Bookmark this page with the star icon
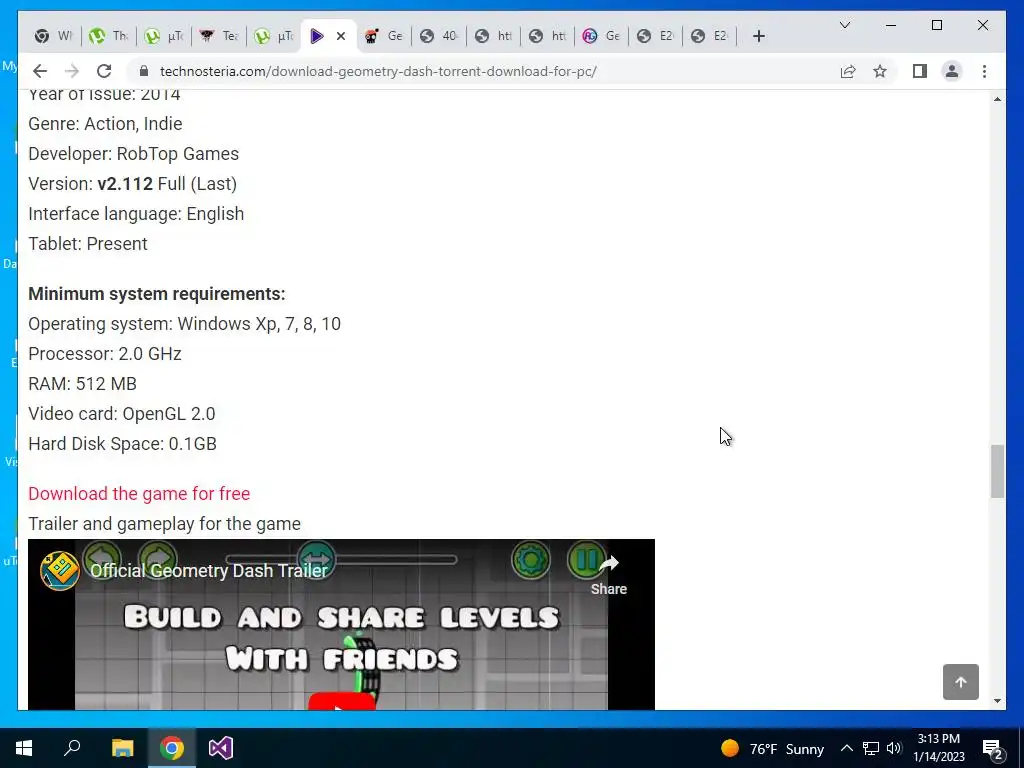The image size is (1024, 768). click(x=880, y=71)
